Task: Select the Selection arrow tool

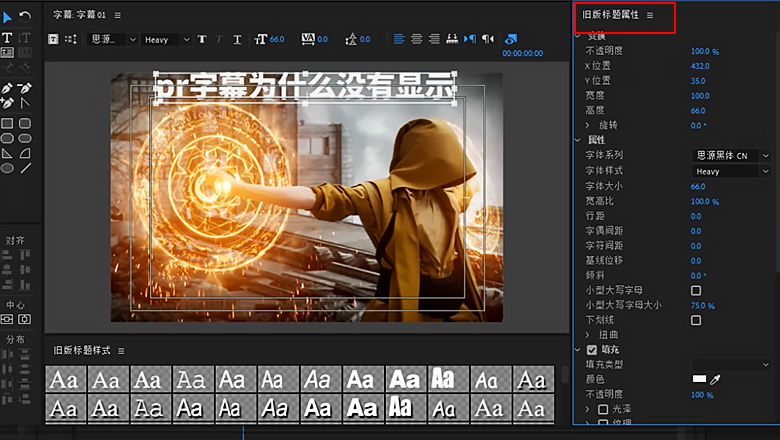Action: pyautogui.click(x=7, y=18)
